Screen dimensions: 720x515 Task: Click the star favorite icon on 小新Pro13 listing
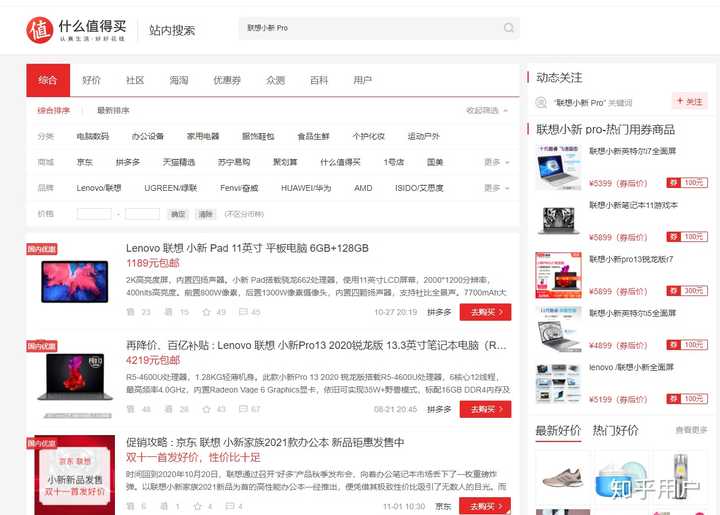206,409
